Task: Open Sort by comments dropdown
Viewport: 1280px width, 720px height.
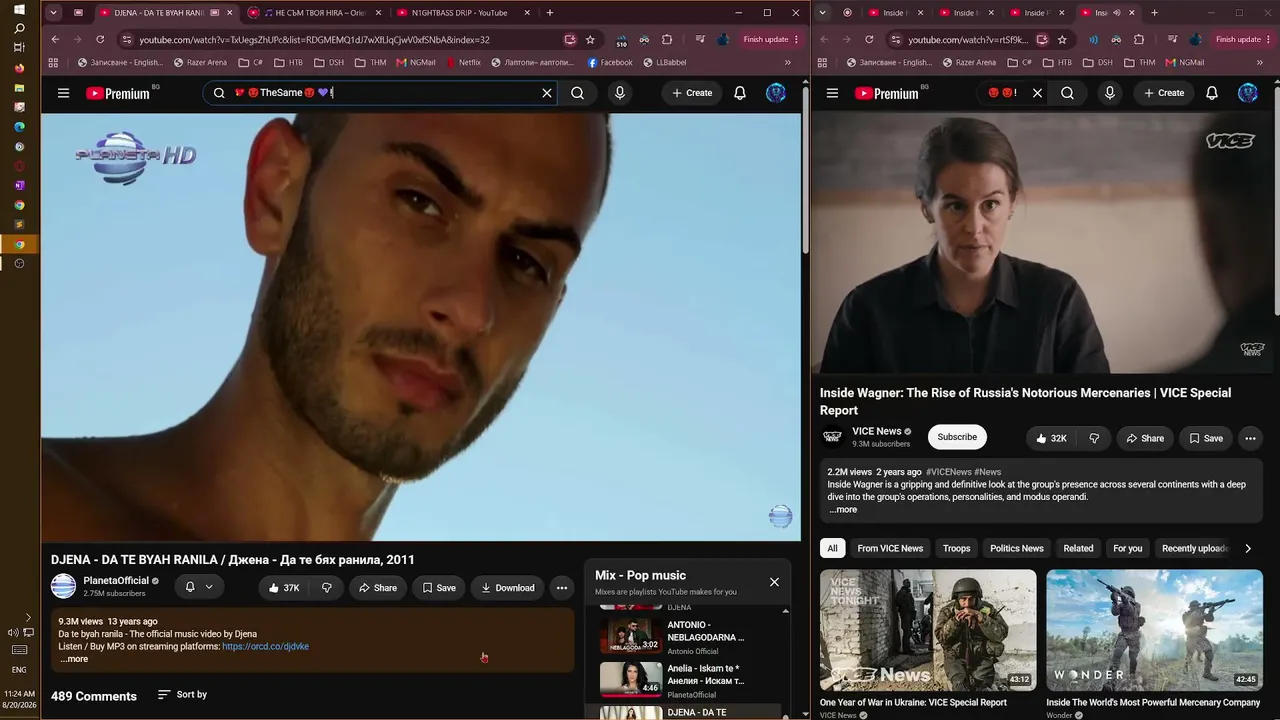Action: (x=182, y=695)
